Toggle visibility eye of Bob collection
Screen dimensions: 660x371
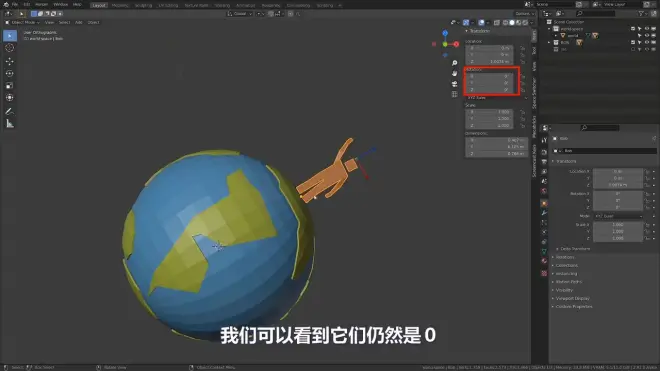[x=647, y=42]
